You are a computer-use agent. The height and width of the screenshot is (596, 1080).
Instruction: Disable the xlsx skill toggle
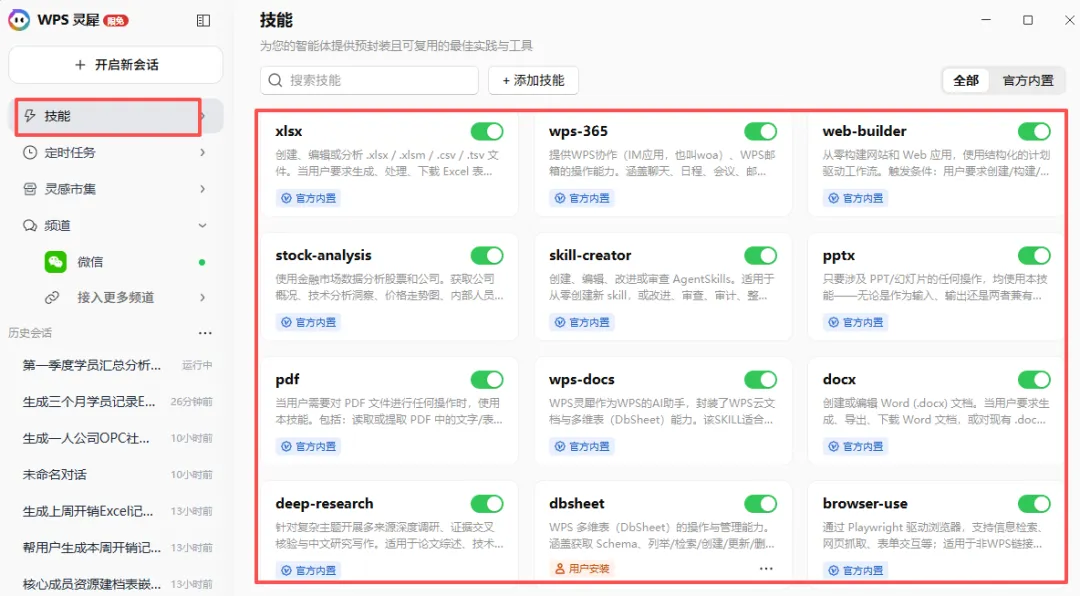(487, 131)
